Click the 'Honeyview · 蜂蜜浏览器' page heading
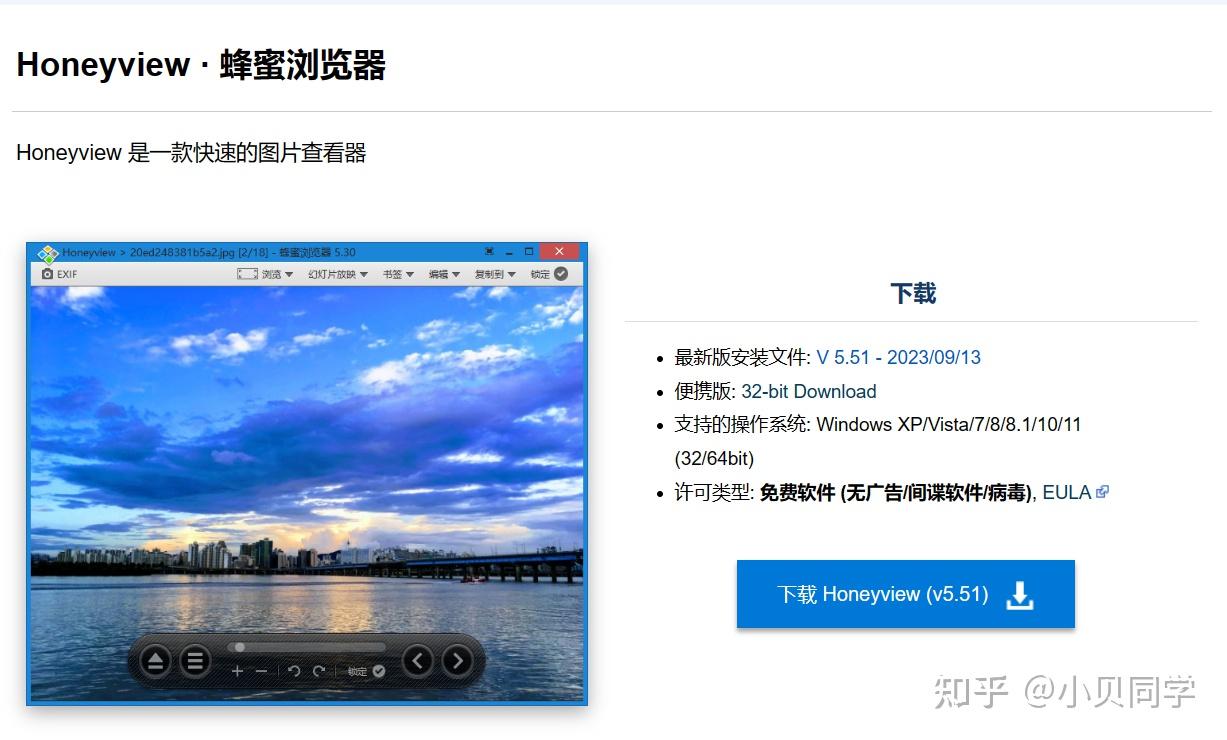 tap(201, 65)
